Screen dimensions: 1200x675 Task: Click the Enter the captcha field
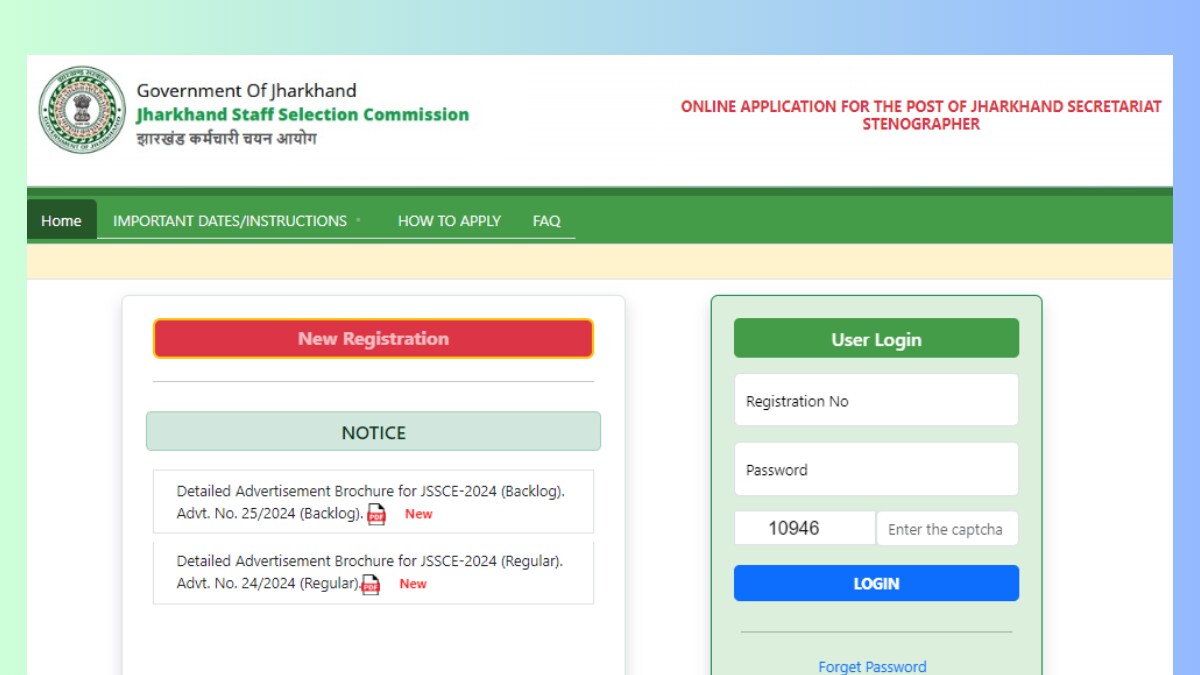947,529
